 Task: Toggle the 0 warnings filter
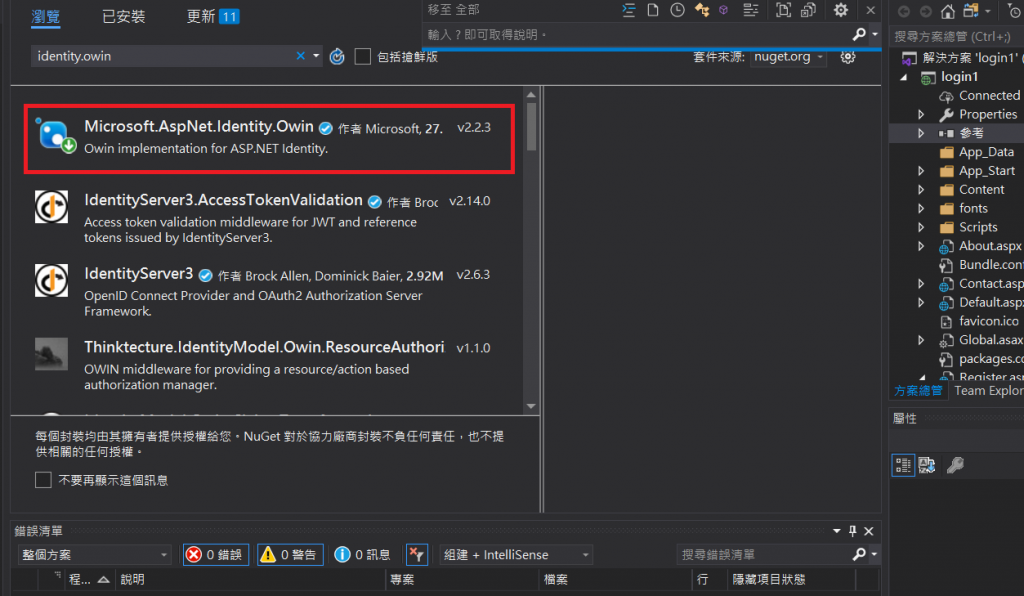tap(290, 554)
